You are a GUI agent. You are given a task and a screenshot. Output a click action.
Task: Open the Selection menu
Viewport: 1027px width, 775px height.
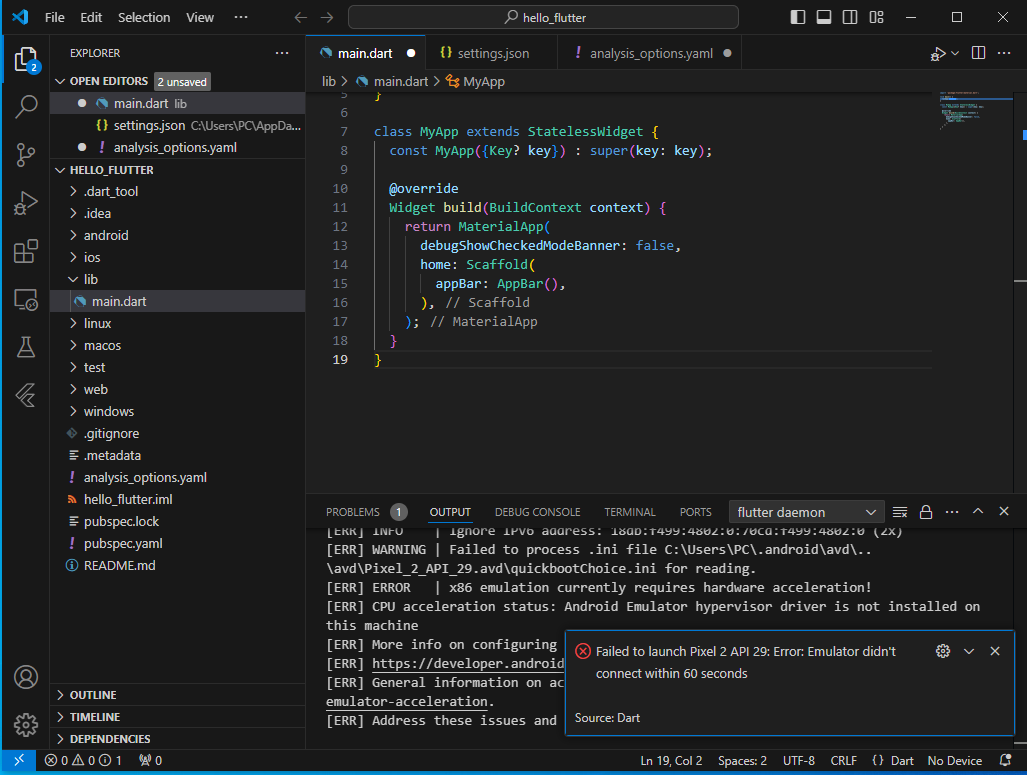[144, 18]
